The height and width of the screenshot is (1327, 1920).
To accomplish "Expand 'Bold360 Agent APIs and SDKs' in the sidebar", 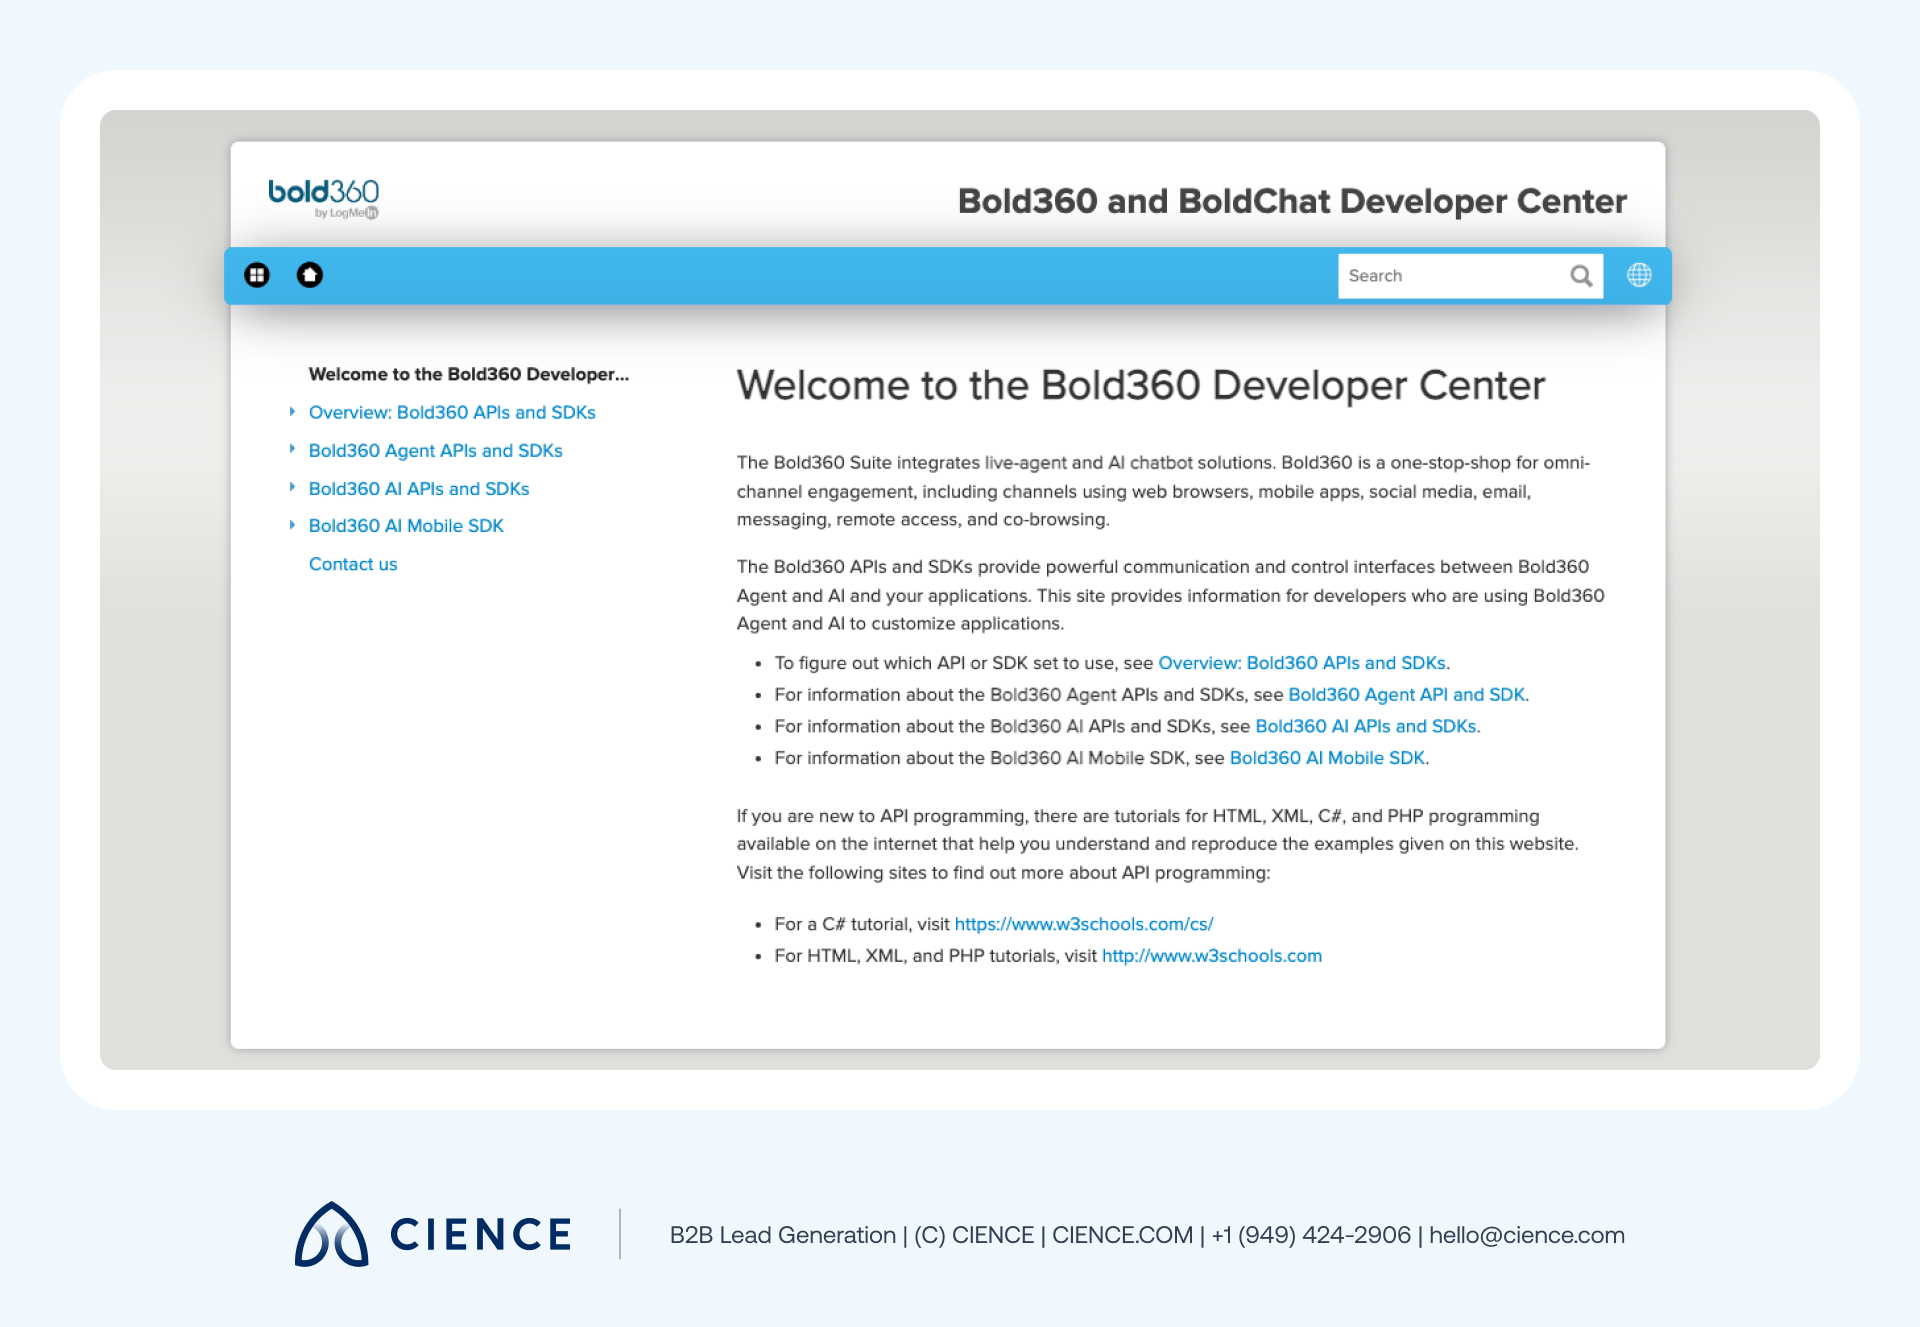I will point(435,450).
